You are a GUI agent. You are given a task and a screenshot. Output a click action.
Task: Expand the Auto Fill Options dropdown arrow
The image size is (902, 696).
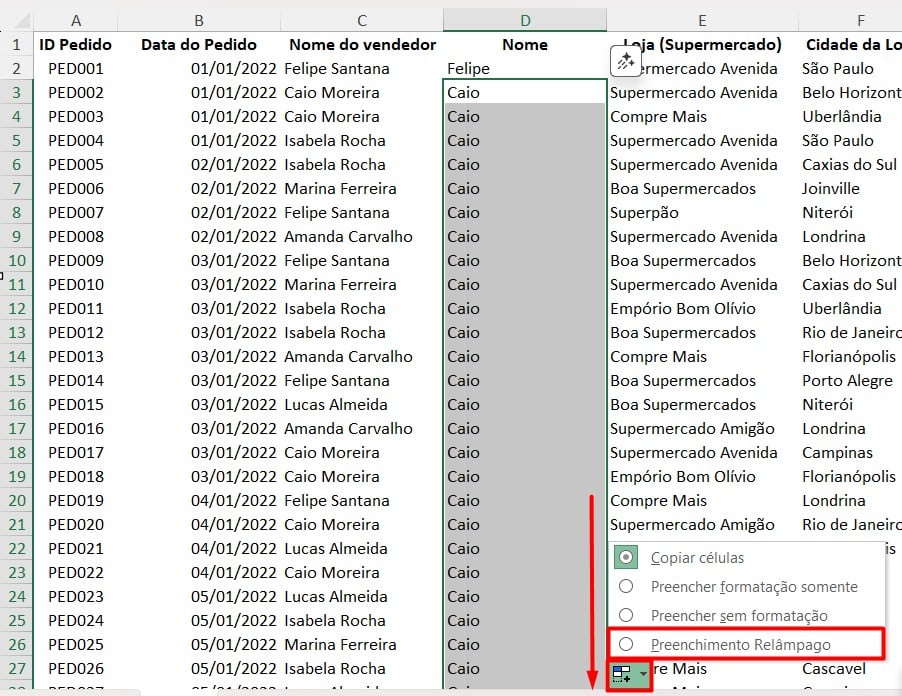click(643, 676)
